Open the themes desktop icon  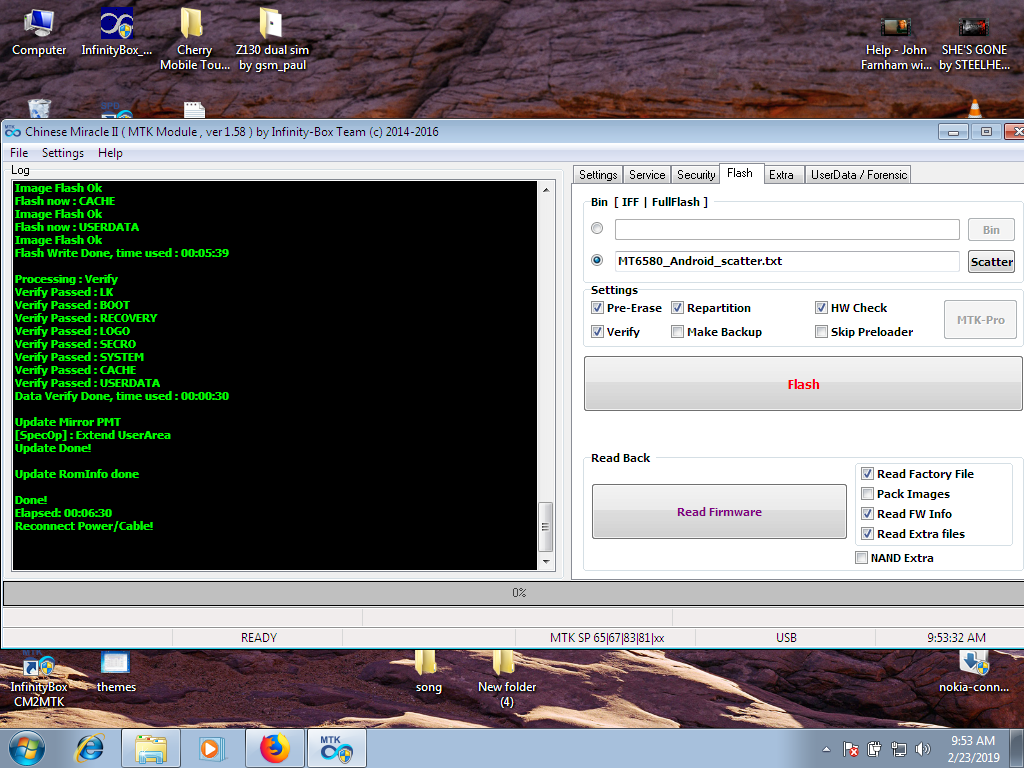[116, 673]
